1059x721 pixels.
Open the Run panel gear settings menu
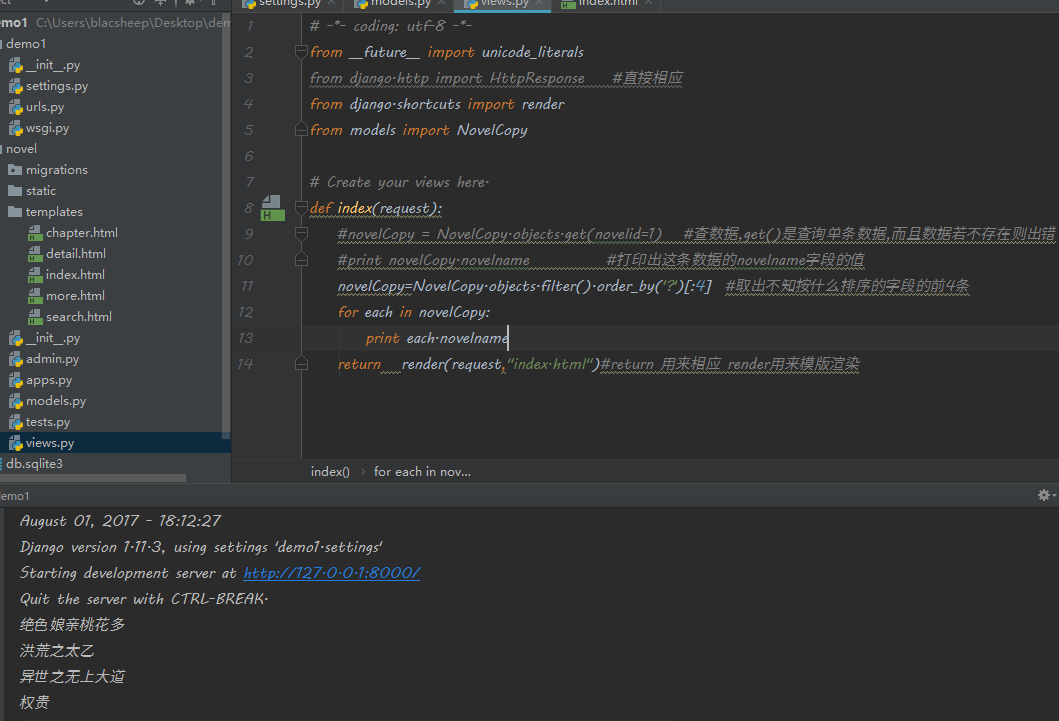[x=1044, y=495]
